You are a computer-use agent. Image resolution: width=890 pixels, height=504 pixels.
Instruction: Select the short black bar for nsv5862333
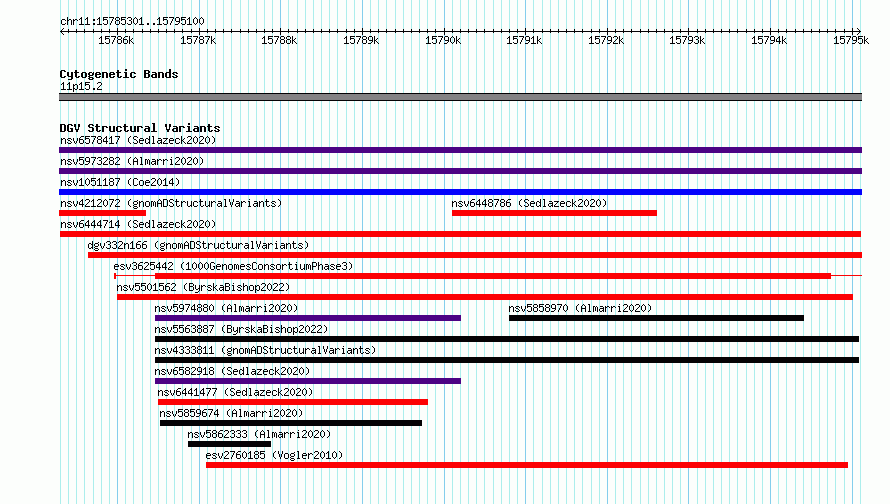(x=229, y=444)
